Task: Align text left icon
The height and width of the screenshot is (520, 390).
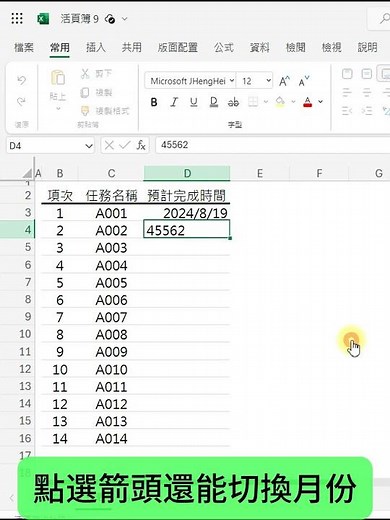Action: 347,92
